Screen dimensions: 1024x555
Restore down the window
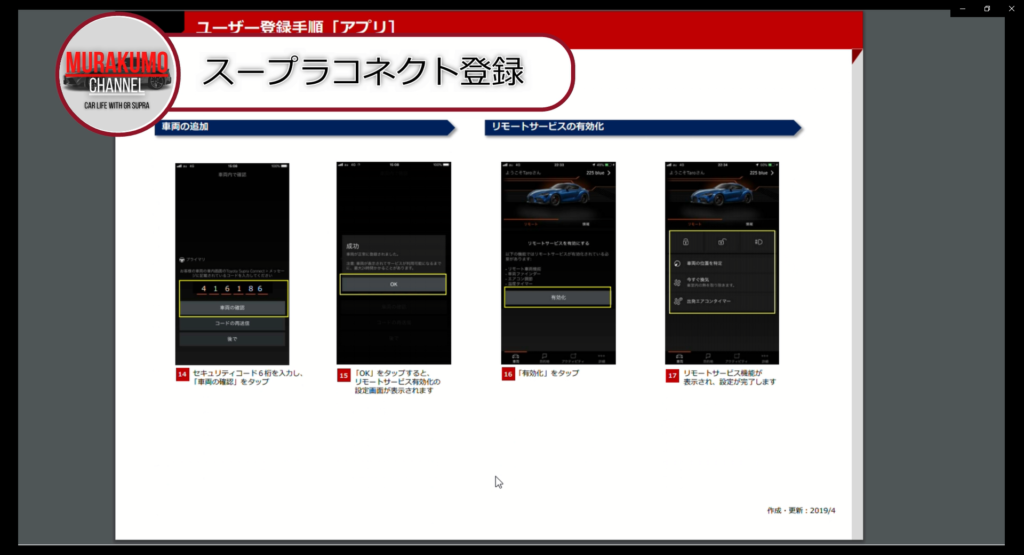click(987, 8)
